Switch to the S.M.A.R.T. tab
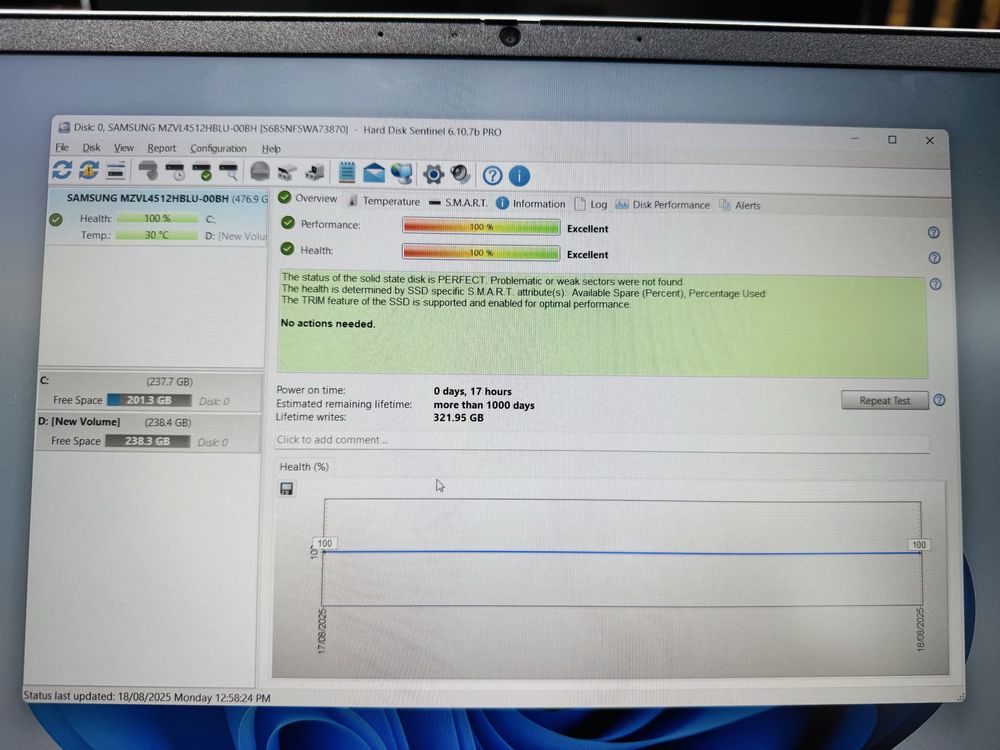1000x750 pixels. coord(458,203)
